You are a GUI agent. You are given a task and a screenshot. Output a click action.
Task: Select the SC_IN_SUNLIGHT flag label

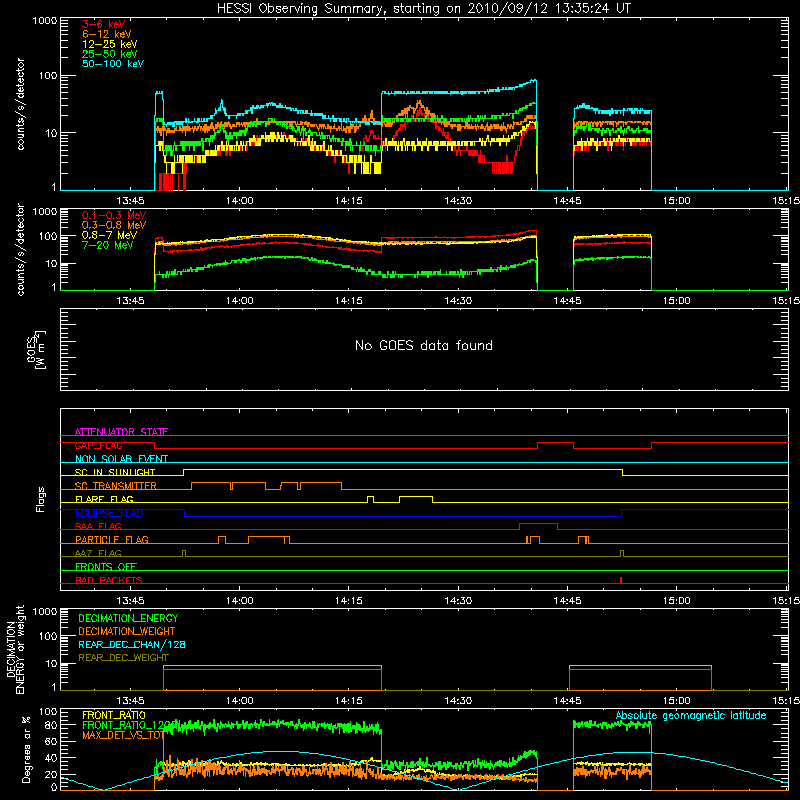[115, 472]
